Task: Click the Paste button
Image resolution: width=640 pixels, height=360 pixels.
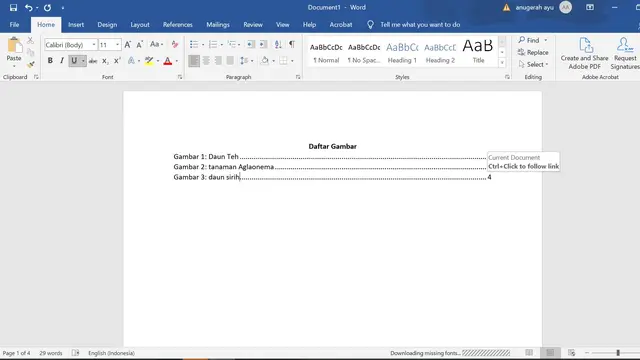Action: (x=14, y=52)
